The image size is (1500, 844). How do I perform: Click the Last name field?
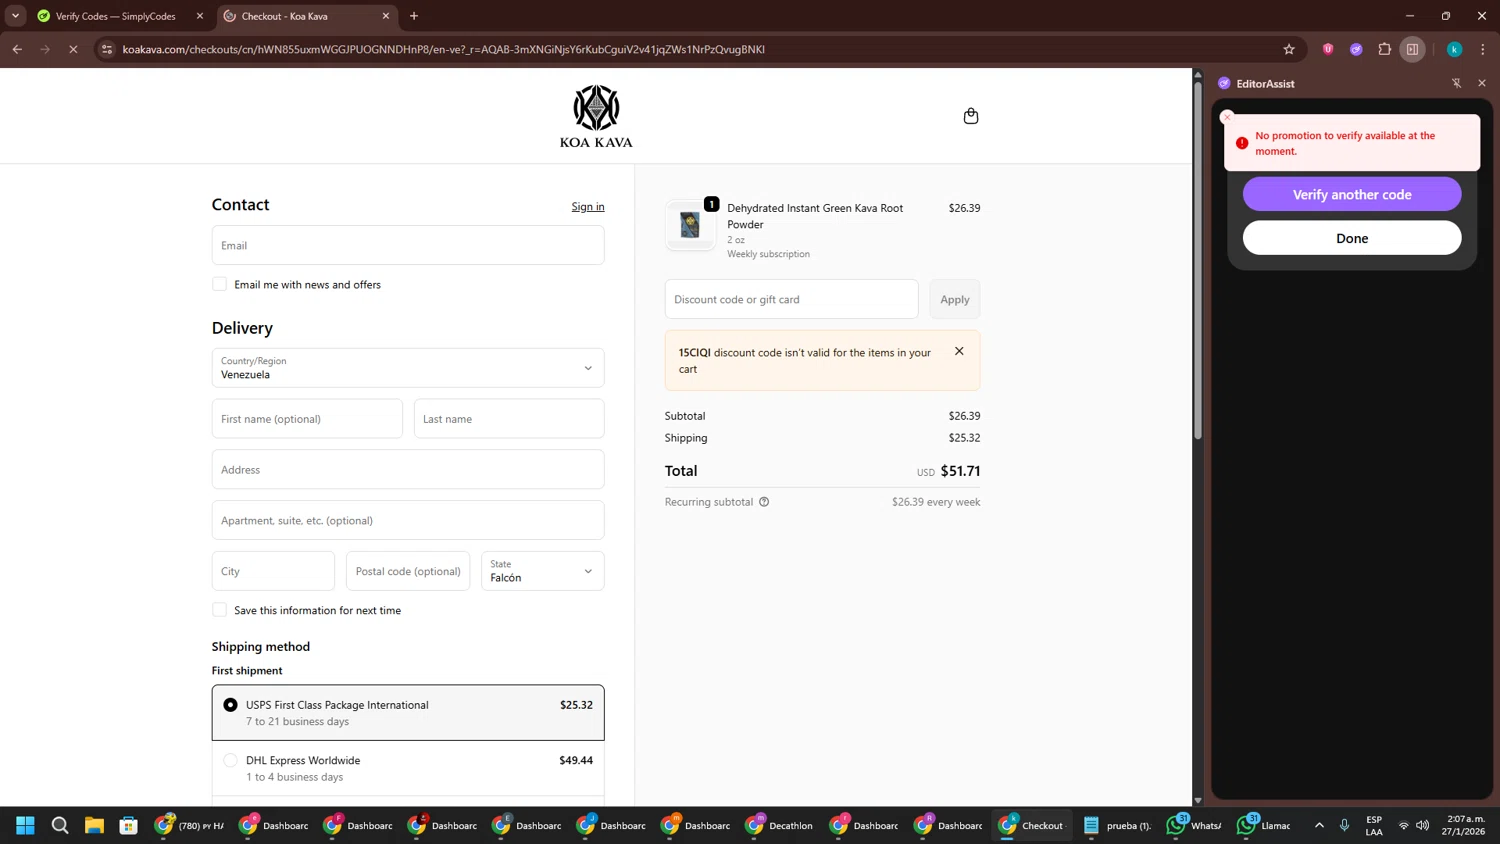tap(509, 419)
